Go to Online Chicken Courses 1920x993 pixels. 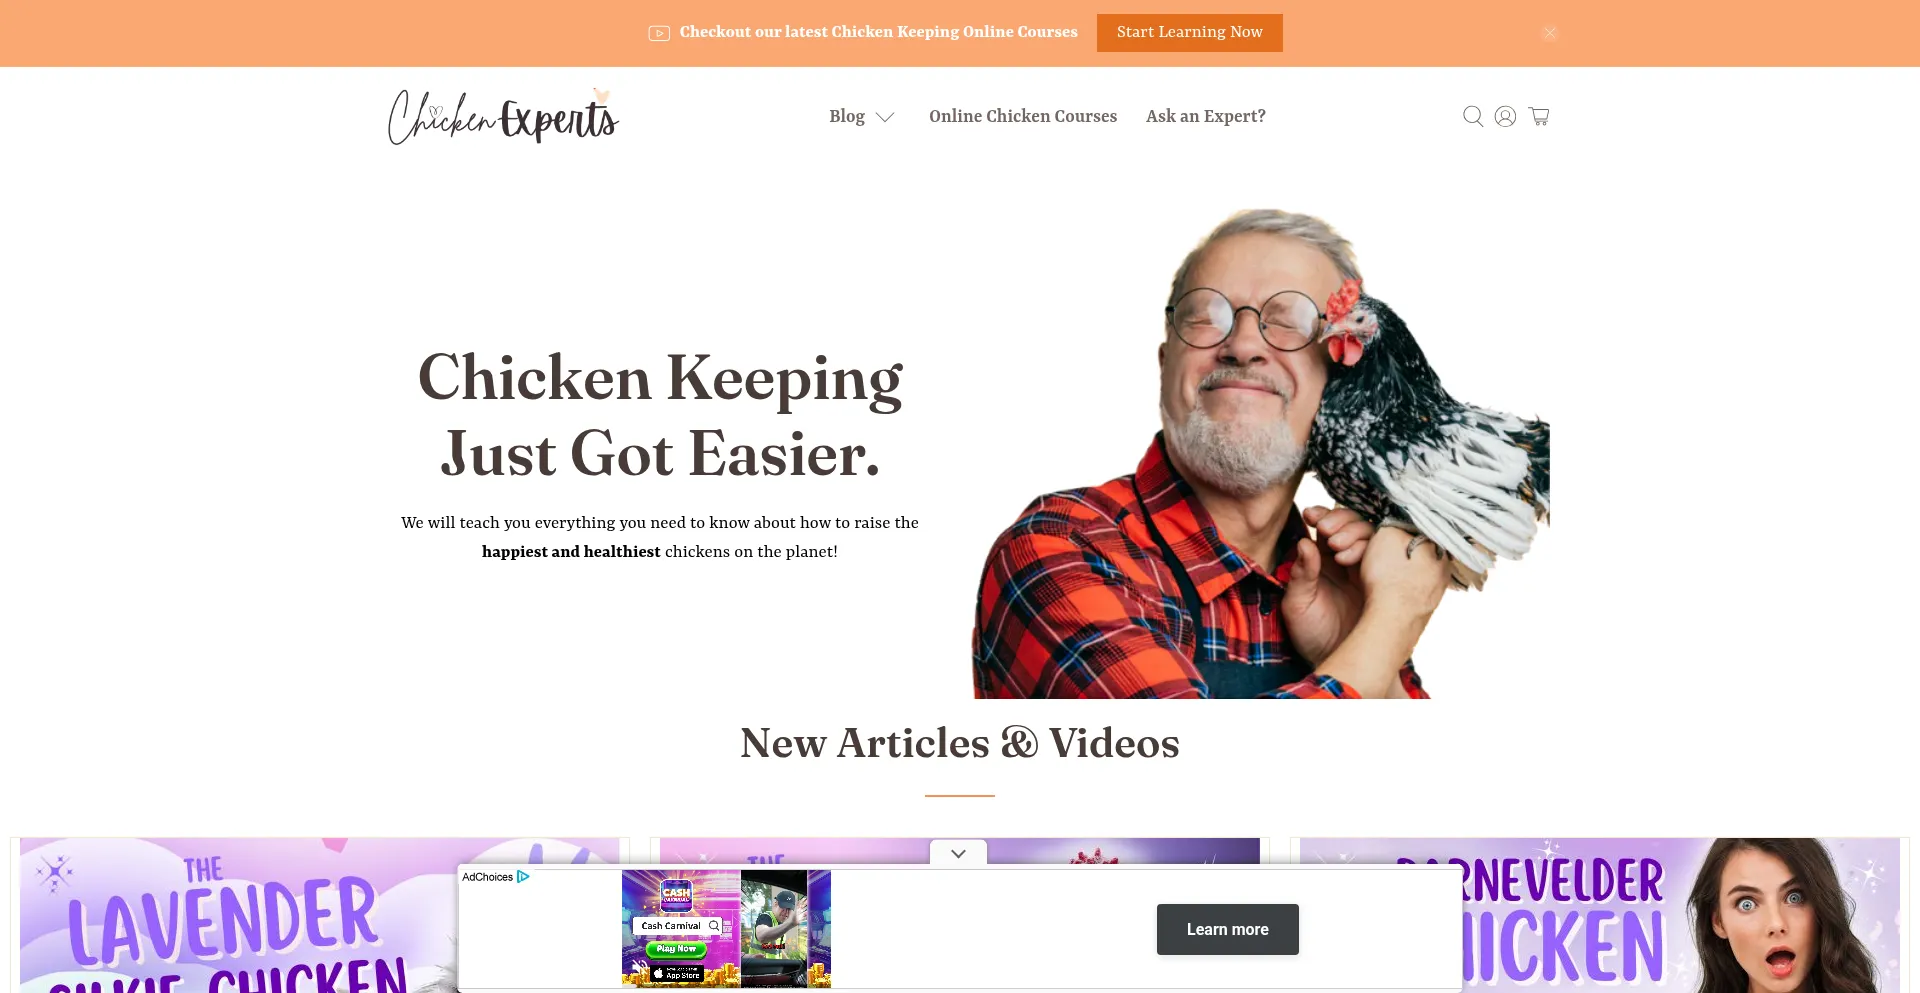pos(1023,116)
